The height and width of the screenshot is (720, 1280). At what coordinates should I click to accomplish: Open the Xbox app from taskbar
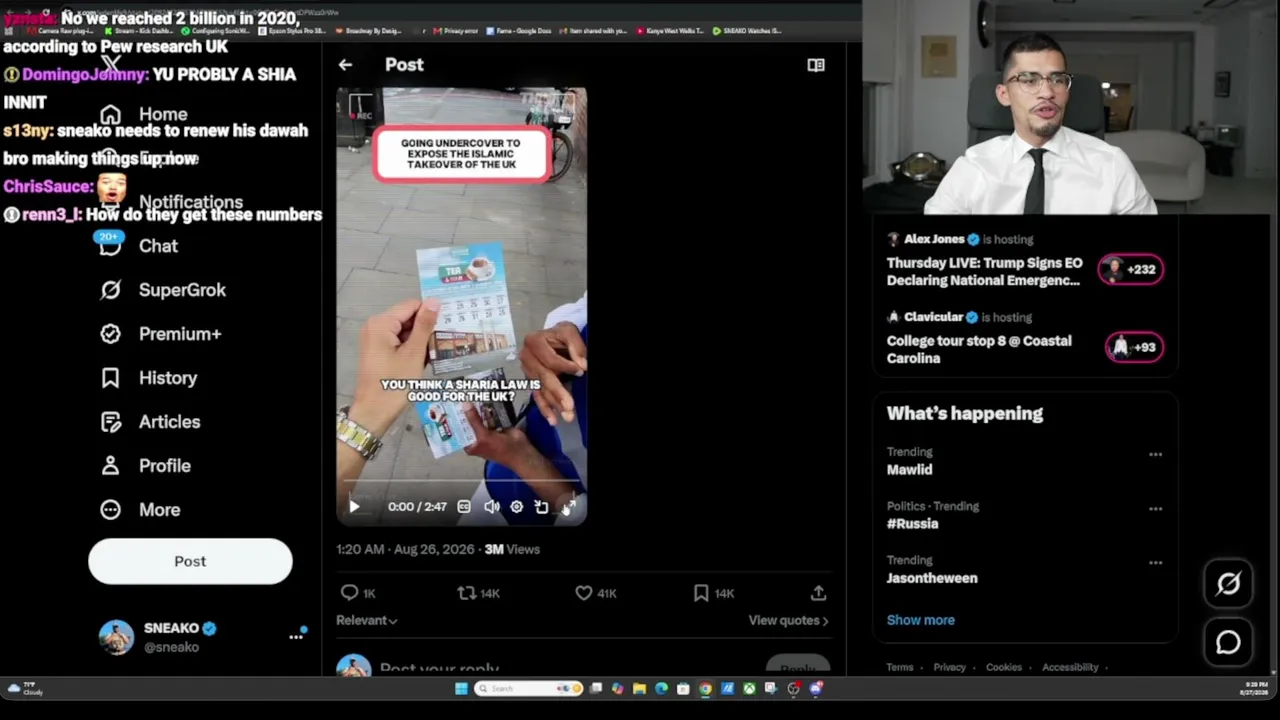(749, 688)
